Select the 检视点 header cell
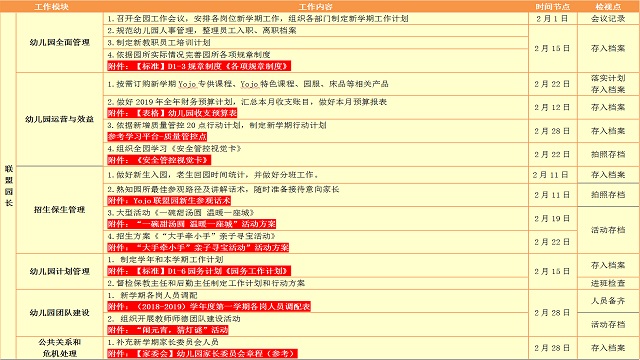Viewport: 640px width, 360px height. (x=608, y=7)
